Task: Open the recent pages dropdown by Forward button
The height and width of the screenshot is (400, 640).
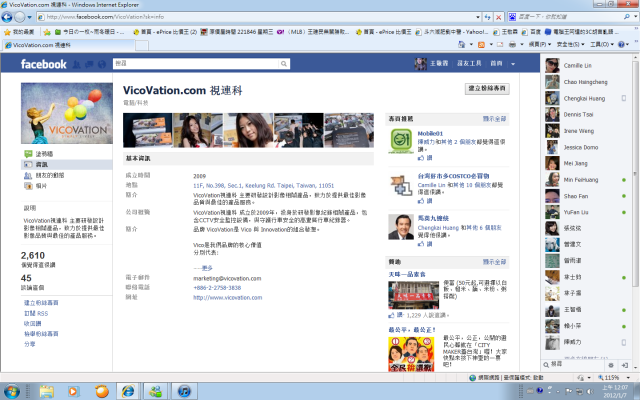Action: (x=29, y=18)
